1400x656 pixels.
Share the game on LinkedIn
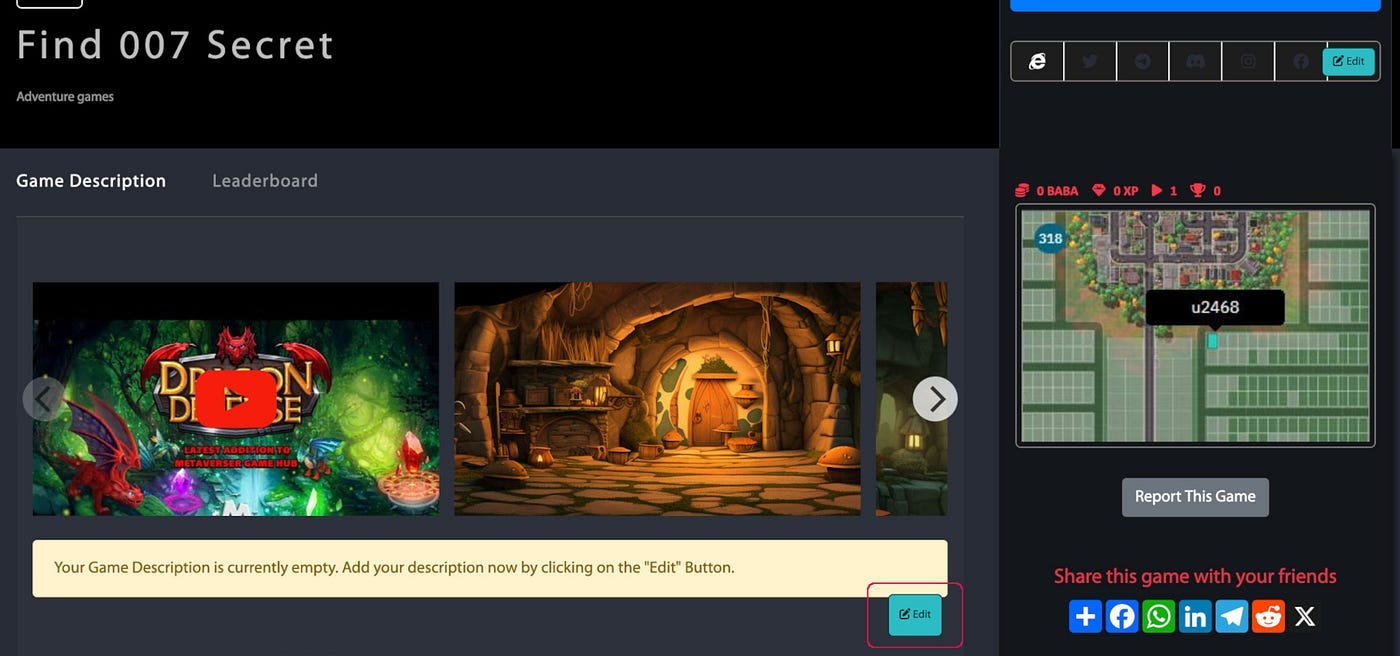pos(1195,616)
